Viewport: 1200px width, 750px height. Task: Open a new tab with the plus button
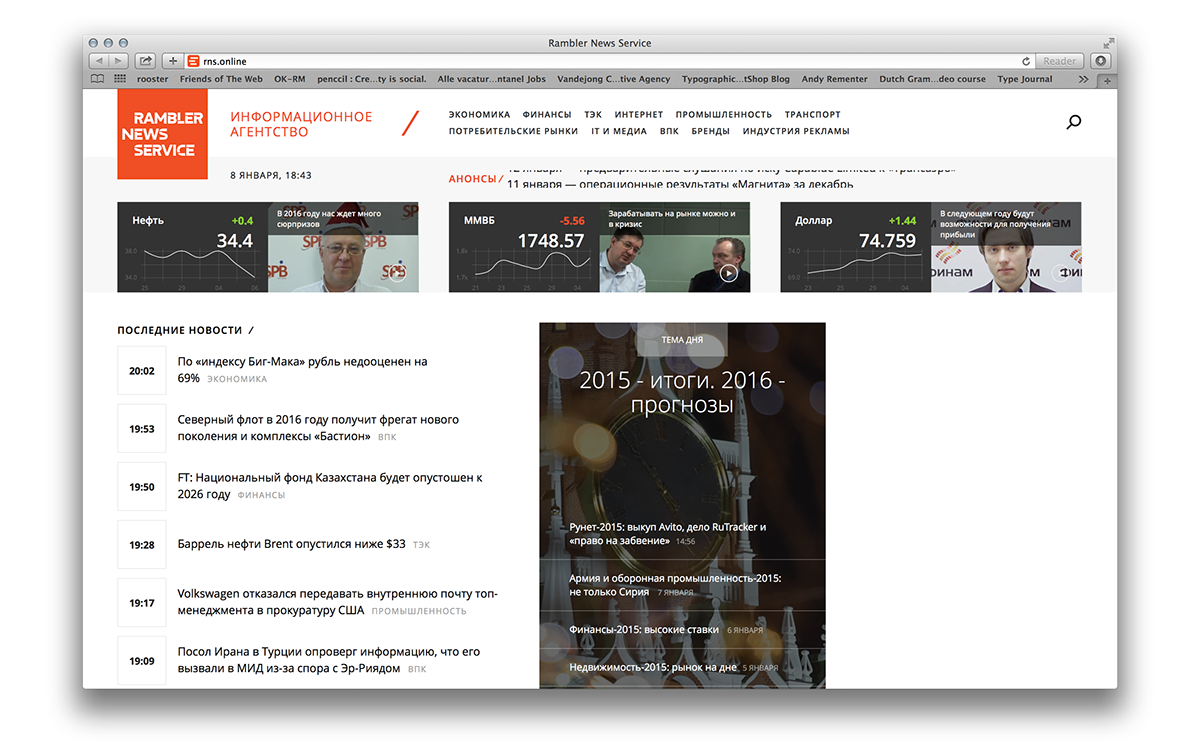point(1108,80)
